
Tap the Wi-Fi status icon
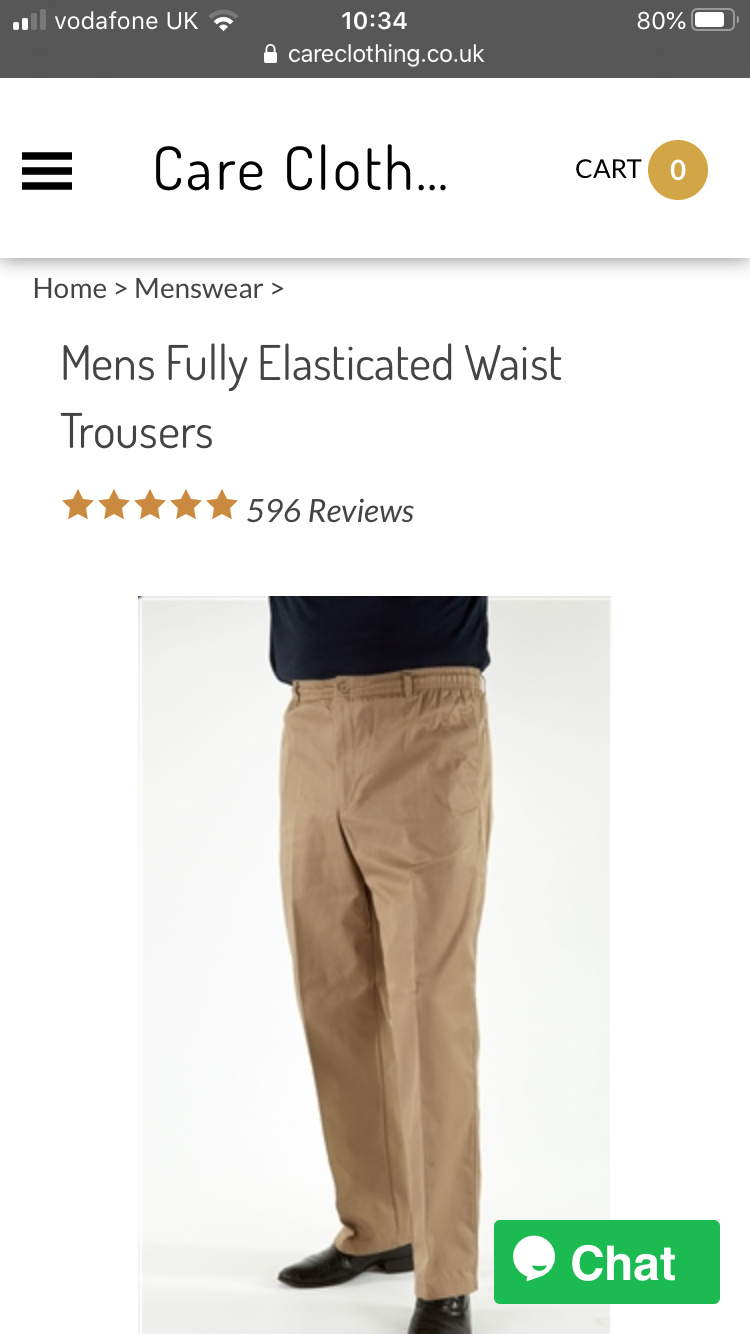(224, 20)
